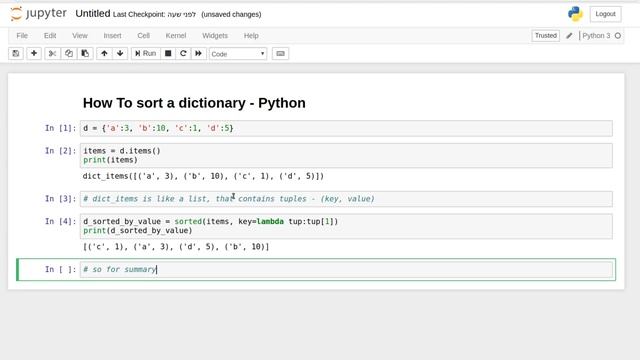This screenshot has height=360, width=640.
Task: Cut selected cells with scissors icon
Action: tap(52, 53)
